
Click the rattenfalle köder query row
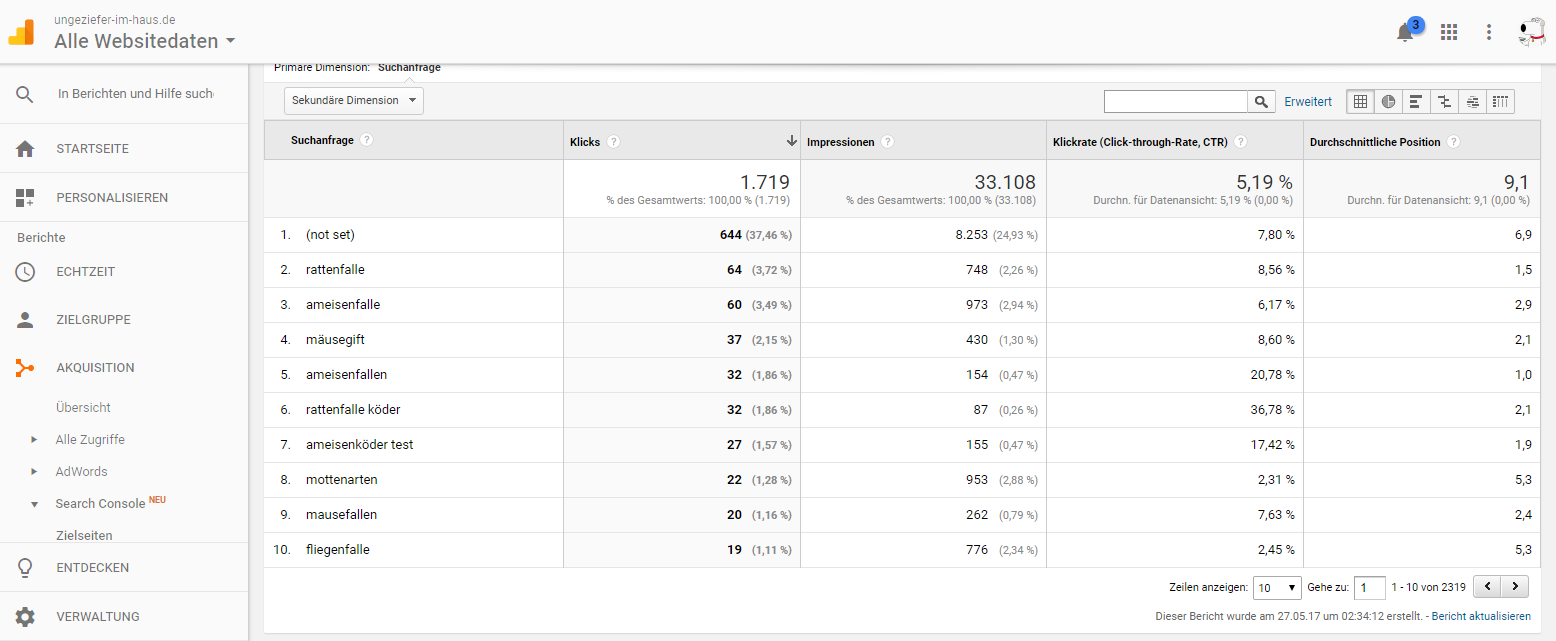click(x=903, y=410)
